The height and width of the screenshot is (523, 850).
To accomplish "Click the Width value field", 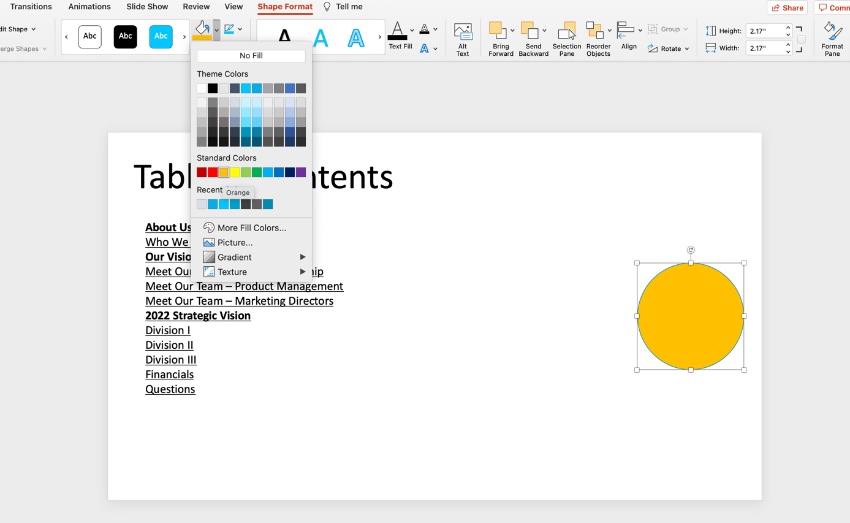I will 764,48.
